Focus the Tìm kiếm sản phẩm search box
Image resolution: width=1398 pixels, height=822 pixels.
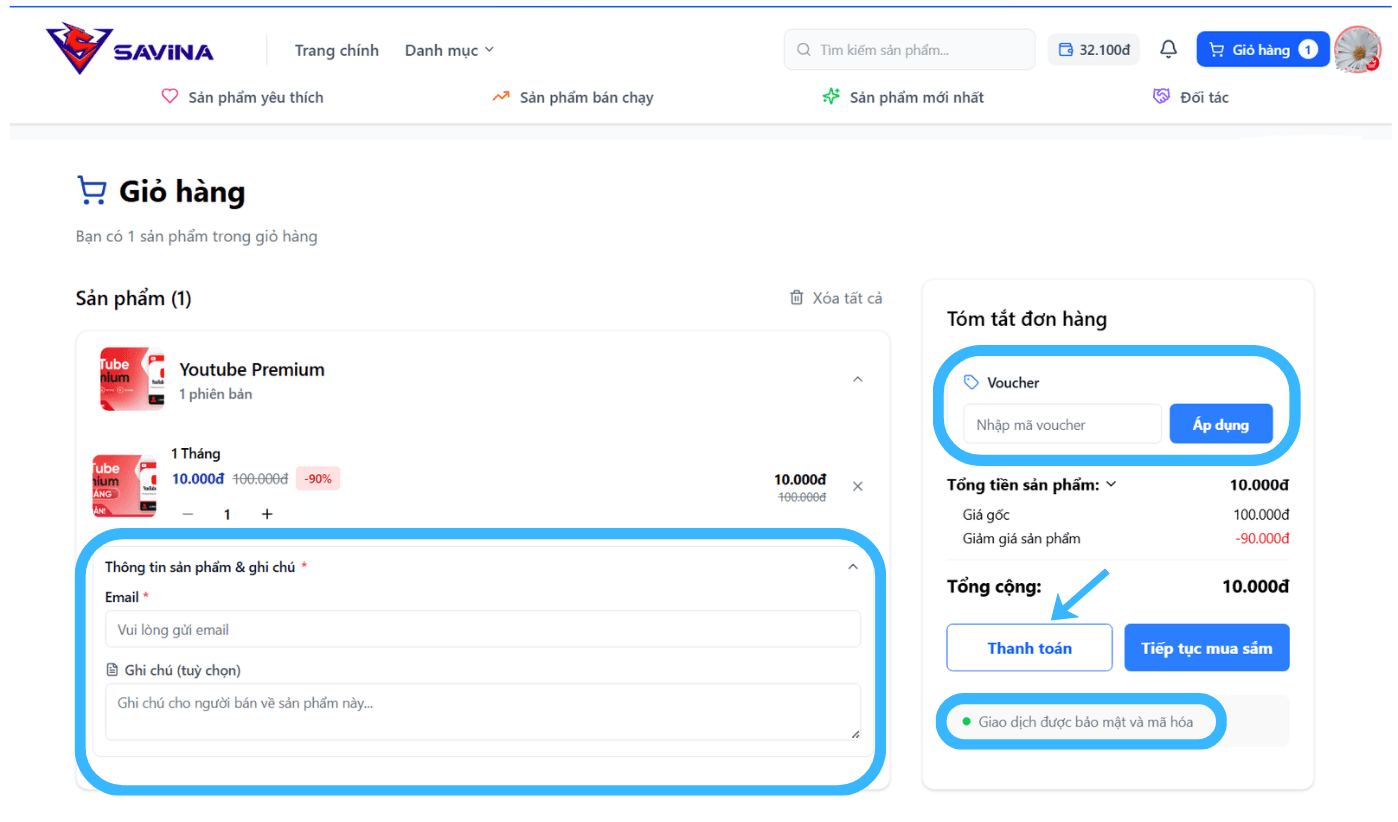click(910, 49)
